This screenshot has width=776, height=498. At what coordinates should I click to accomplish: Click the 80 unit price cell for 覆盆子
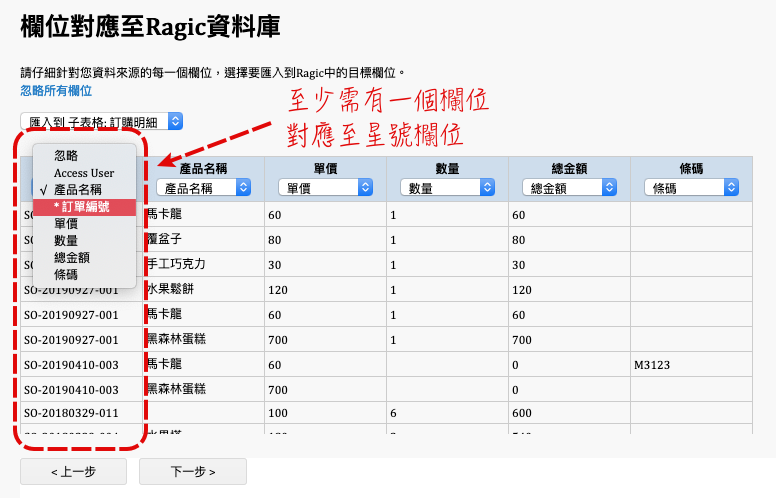325,240
